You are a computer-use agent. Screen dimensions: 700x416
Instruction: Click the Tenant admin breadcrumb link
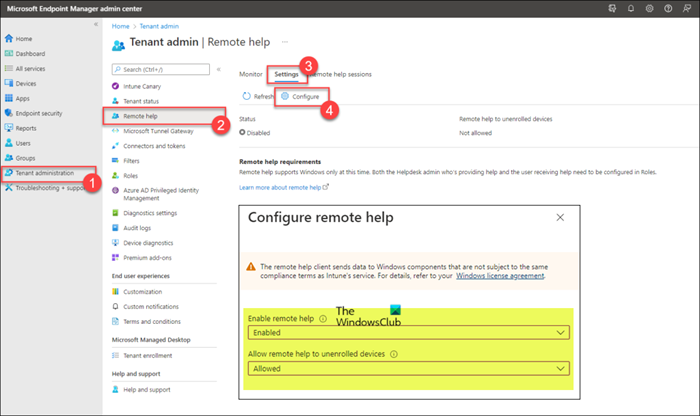coord(159,26)
